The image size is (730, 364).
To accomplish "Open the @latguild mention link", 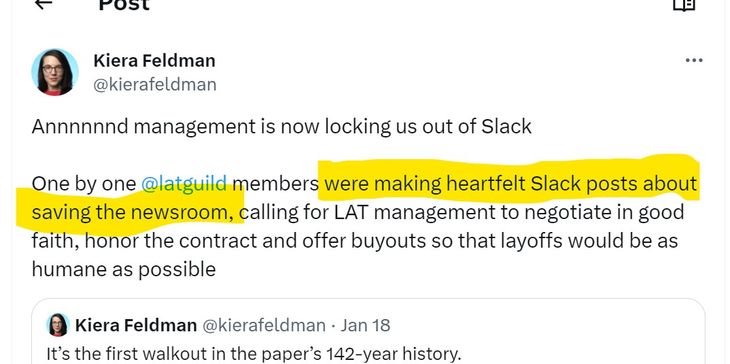I will click(184, 184).
